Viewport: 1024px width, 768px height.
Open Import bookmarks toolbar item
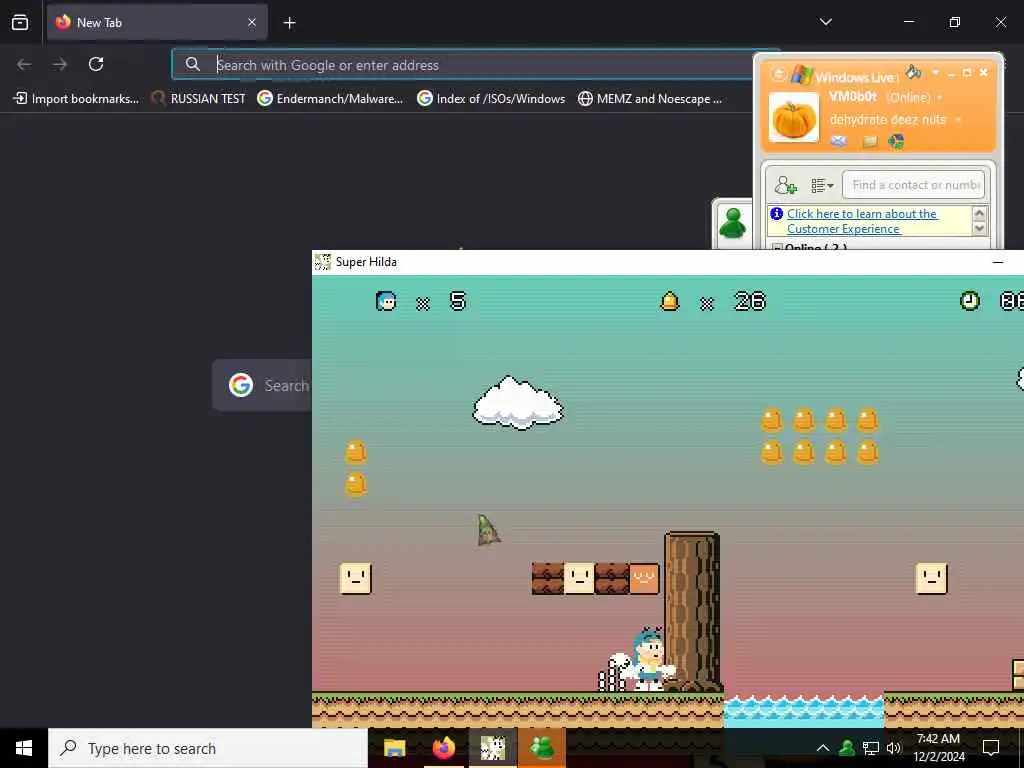coord(76,99)
